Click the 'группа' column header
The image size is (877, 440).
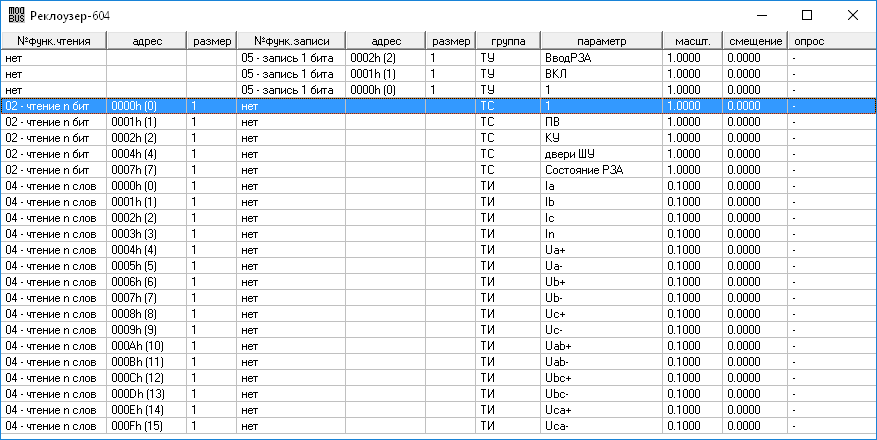click(x=508, y=41)
